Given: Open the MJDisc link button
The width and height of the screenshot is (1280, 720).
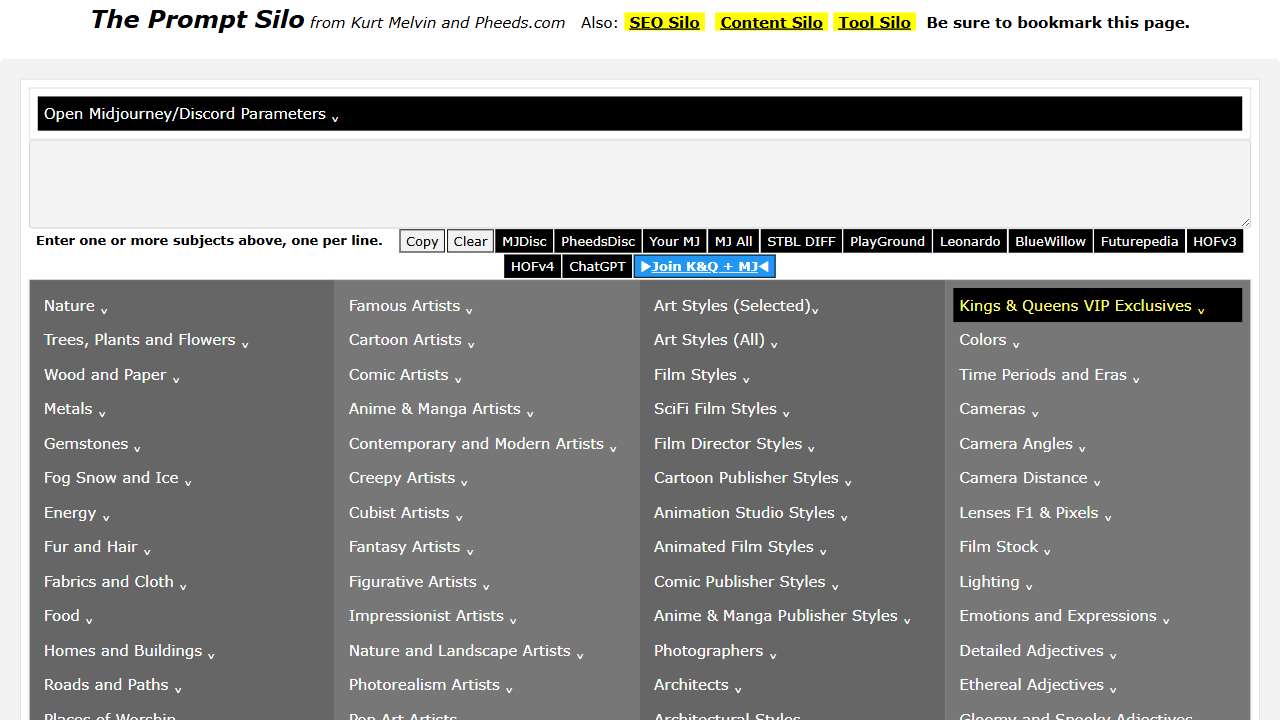Looking at the screenshot, I should pos(524,241).
